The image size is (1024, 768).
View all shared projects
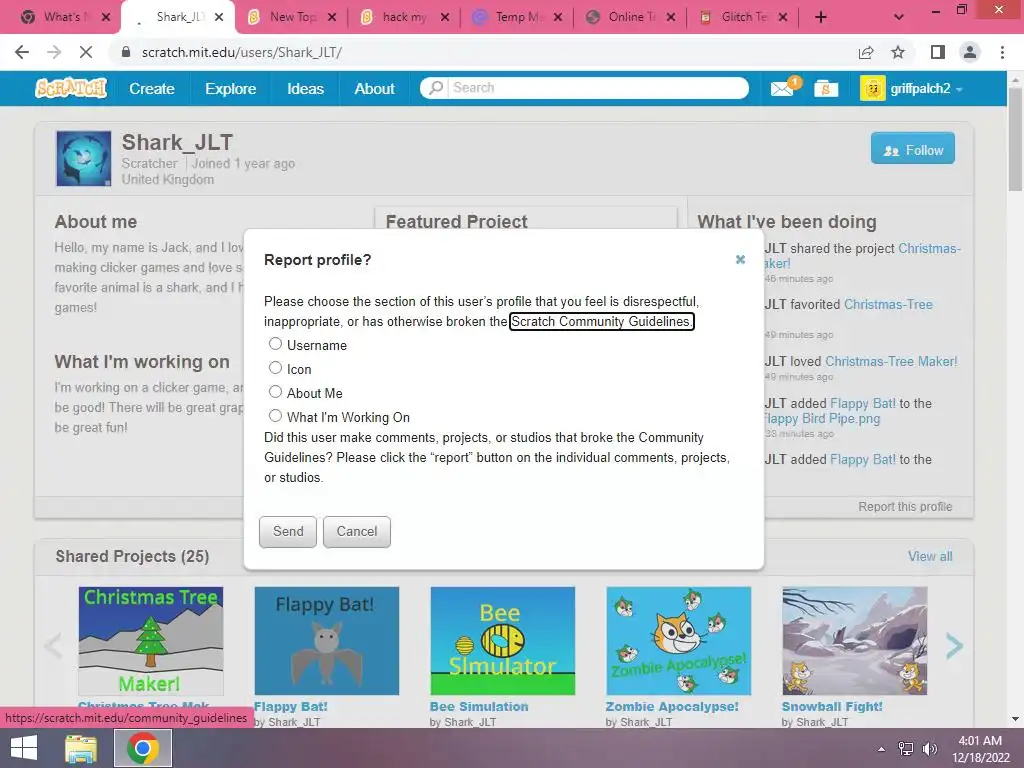930,556
